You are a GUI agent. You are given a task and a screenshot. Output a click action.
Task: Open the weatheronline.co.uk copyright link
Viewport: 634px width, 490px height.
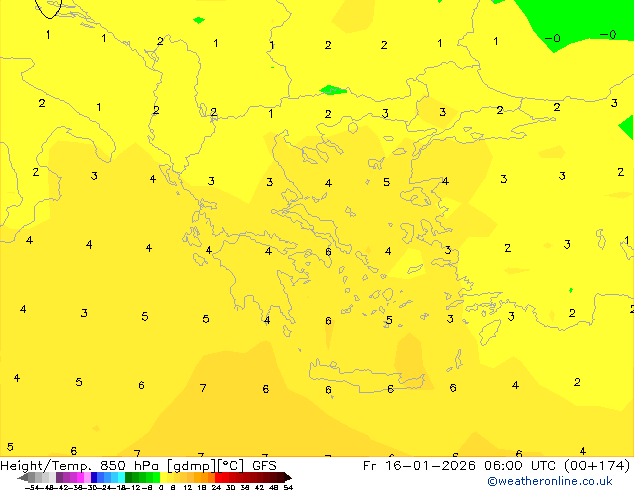[x=549, y=481]
